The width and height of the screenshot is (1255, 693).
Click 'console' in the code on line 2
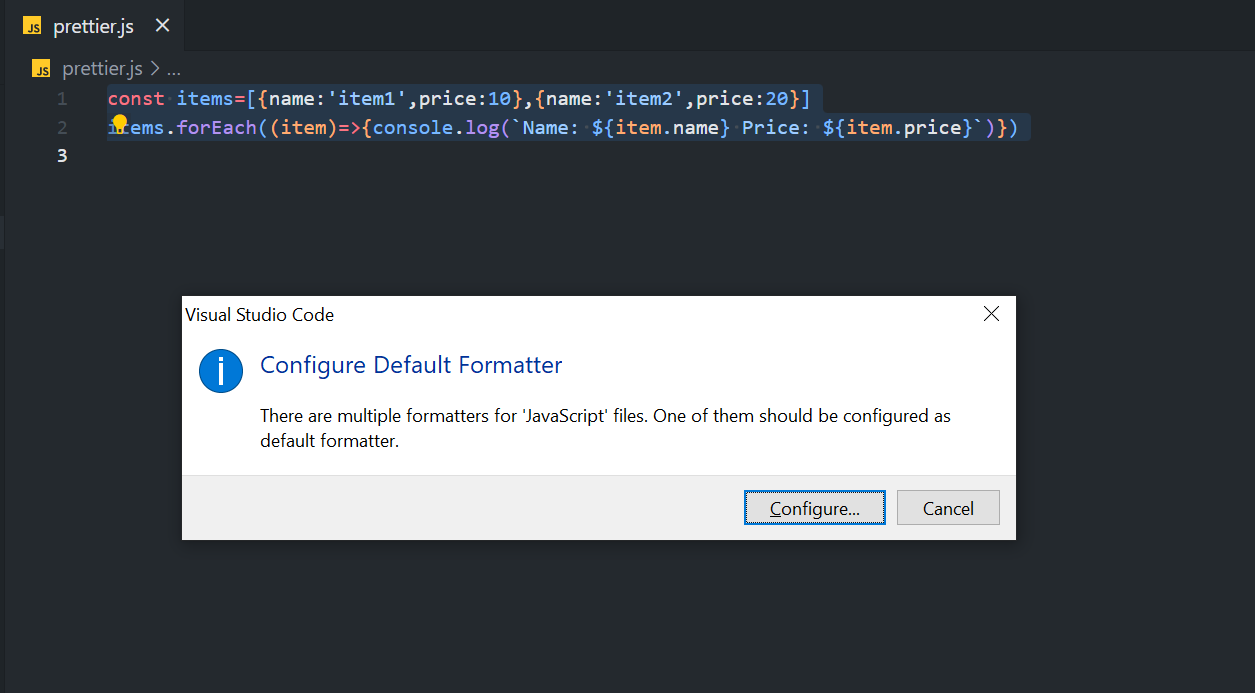point(413,128)
